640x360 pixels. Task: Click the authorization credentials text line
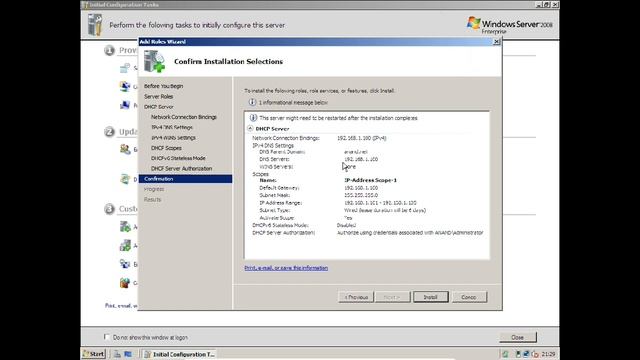410,233
